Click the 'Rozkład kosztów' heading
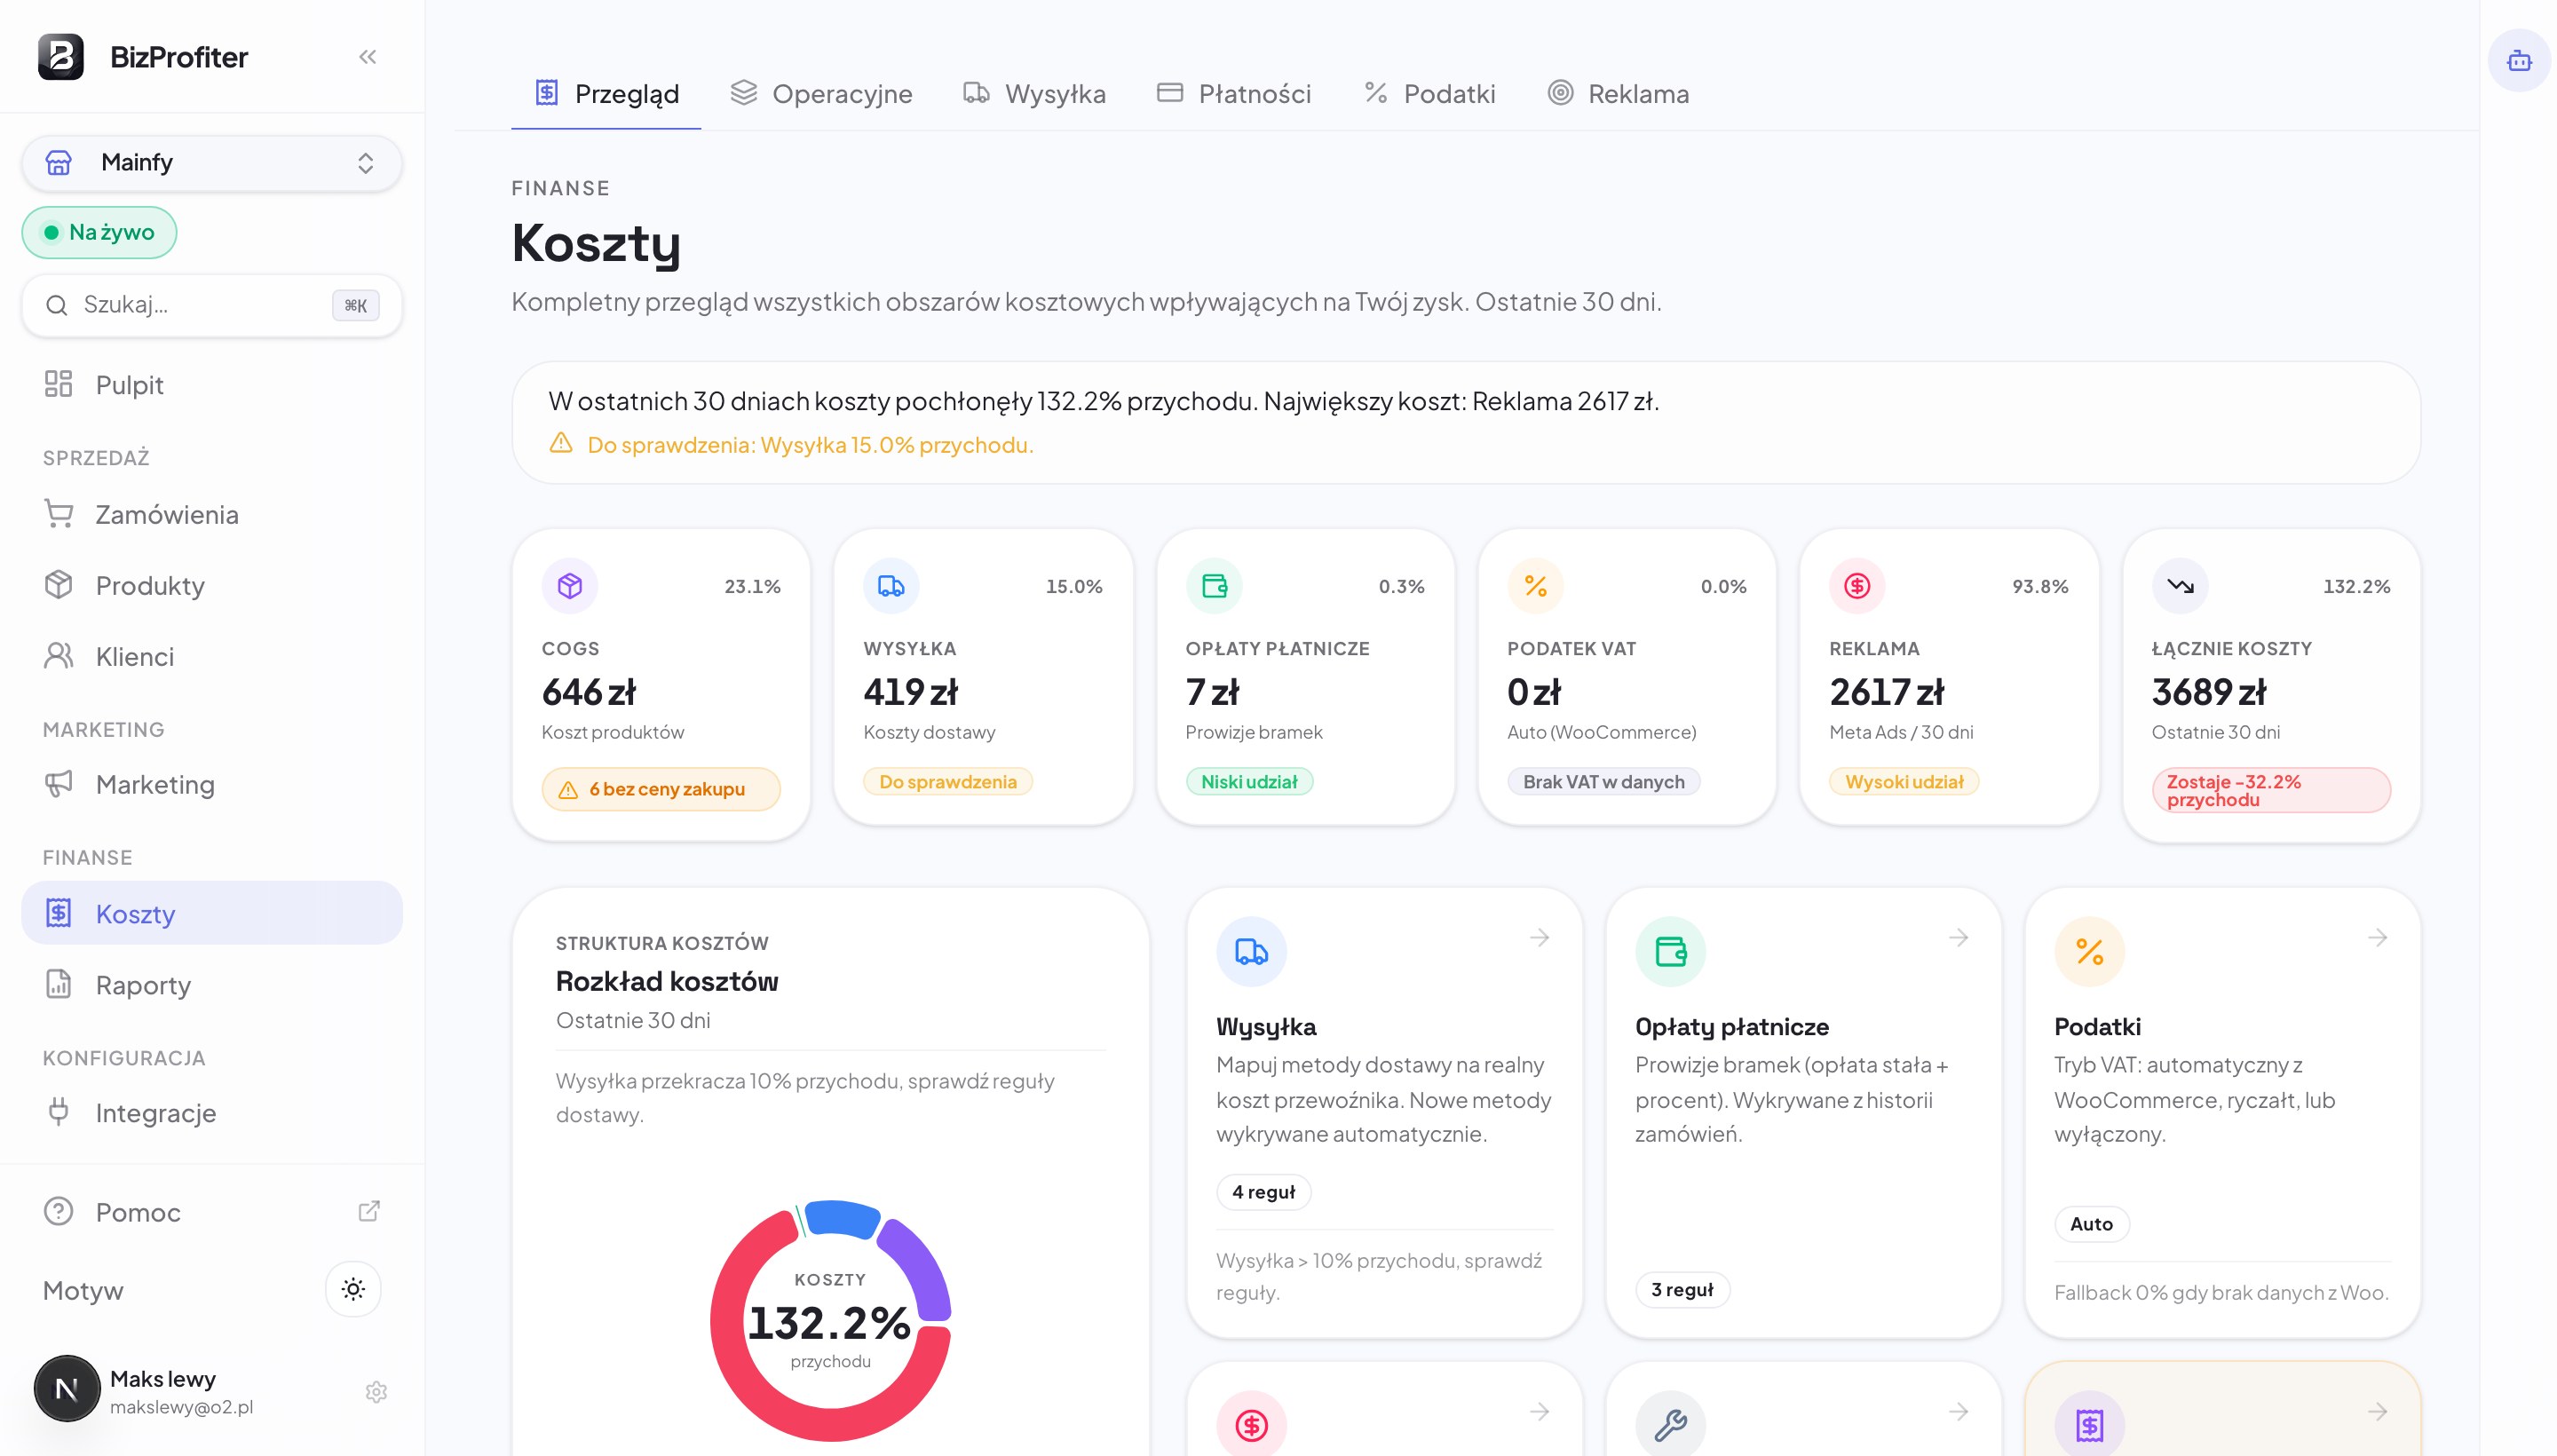Viewport: 2557px width, 1456px height. [667, 981]
